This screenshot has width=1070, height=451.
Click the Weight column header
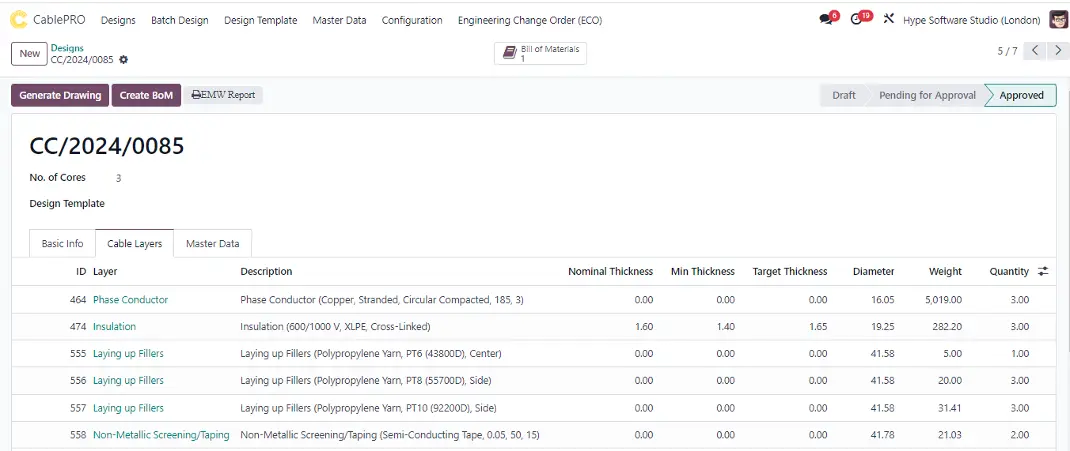tap(945, 272)
